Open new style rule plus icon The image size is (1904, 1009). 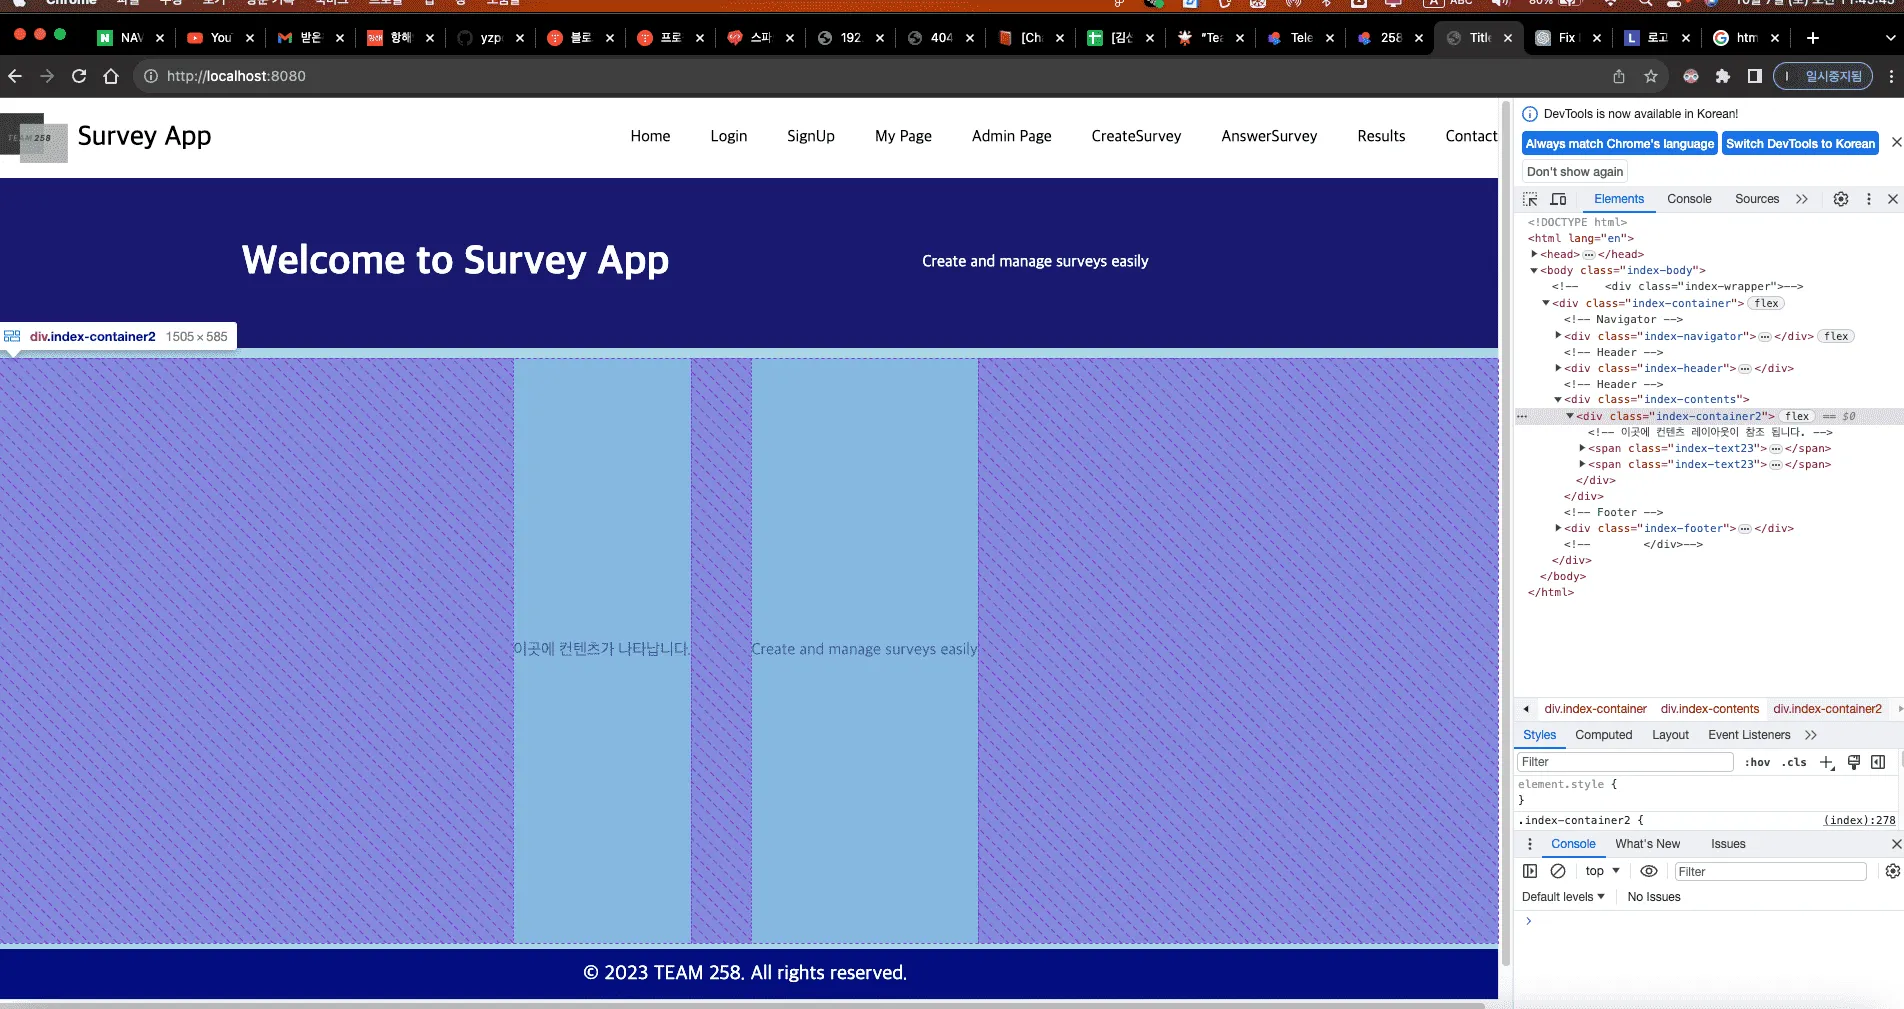pyautogui.click(x=1827, y=762)
